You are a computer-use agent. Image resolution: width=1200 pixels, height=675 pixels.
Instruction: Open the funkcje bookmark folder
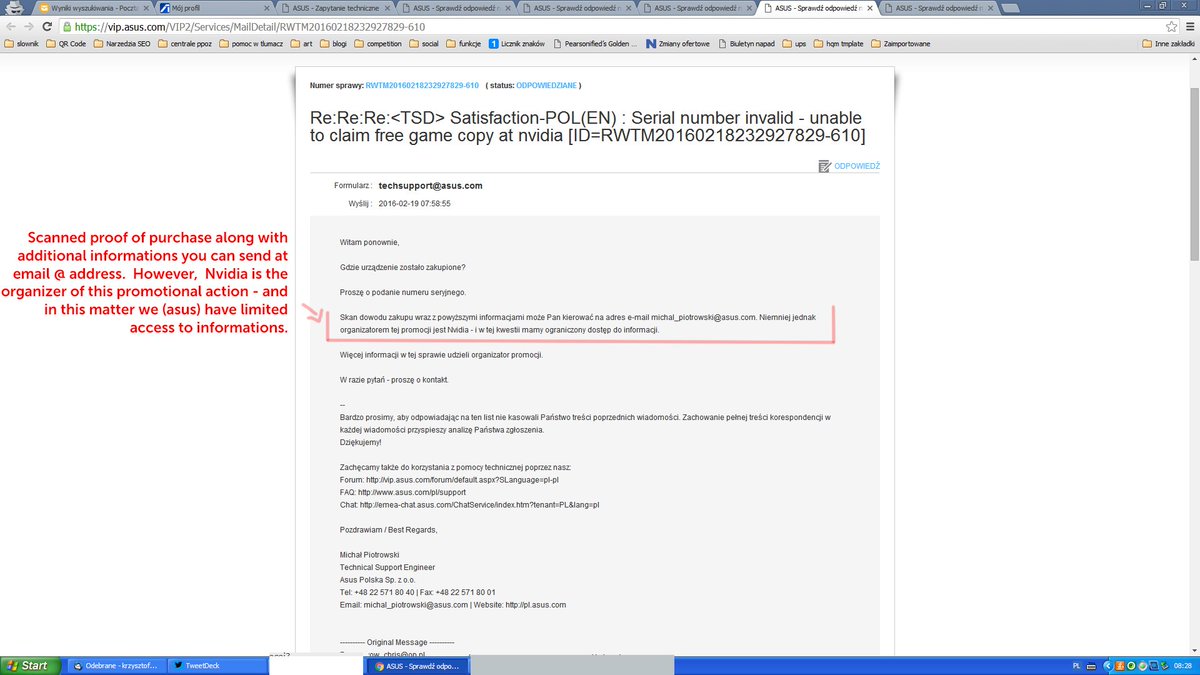(x=464, y=44)
